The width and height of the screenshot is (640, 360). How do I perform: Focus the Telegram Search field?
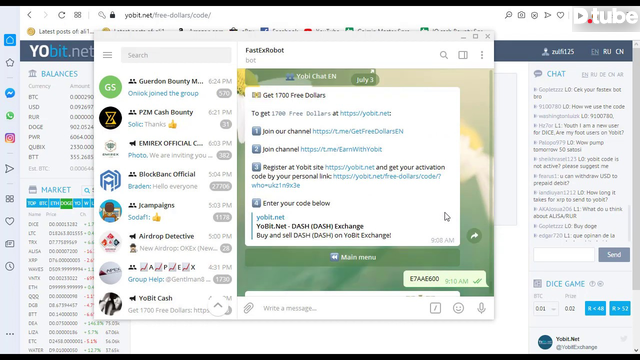click(176, 55)
